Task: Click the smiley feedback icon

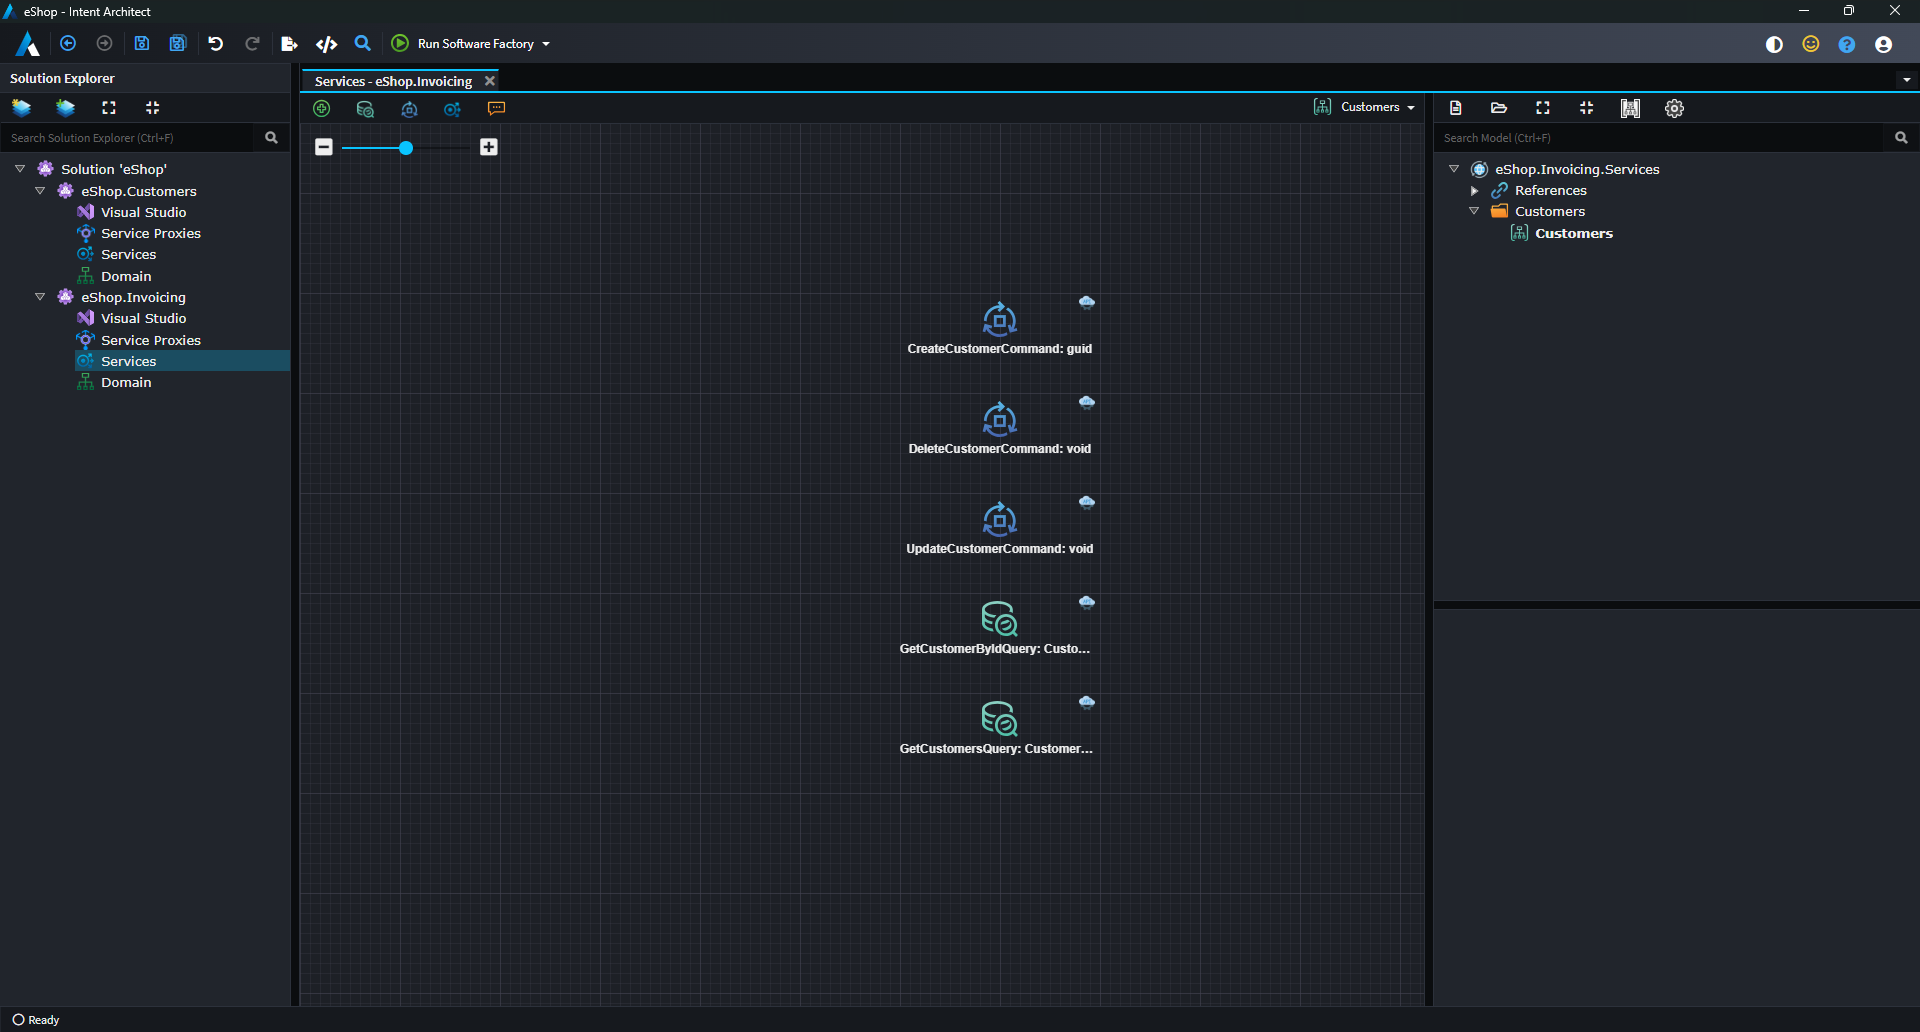Action: pos(1811,44)
